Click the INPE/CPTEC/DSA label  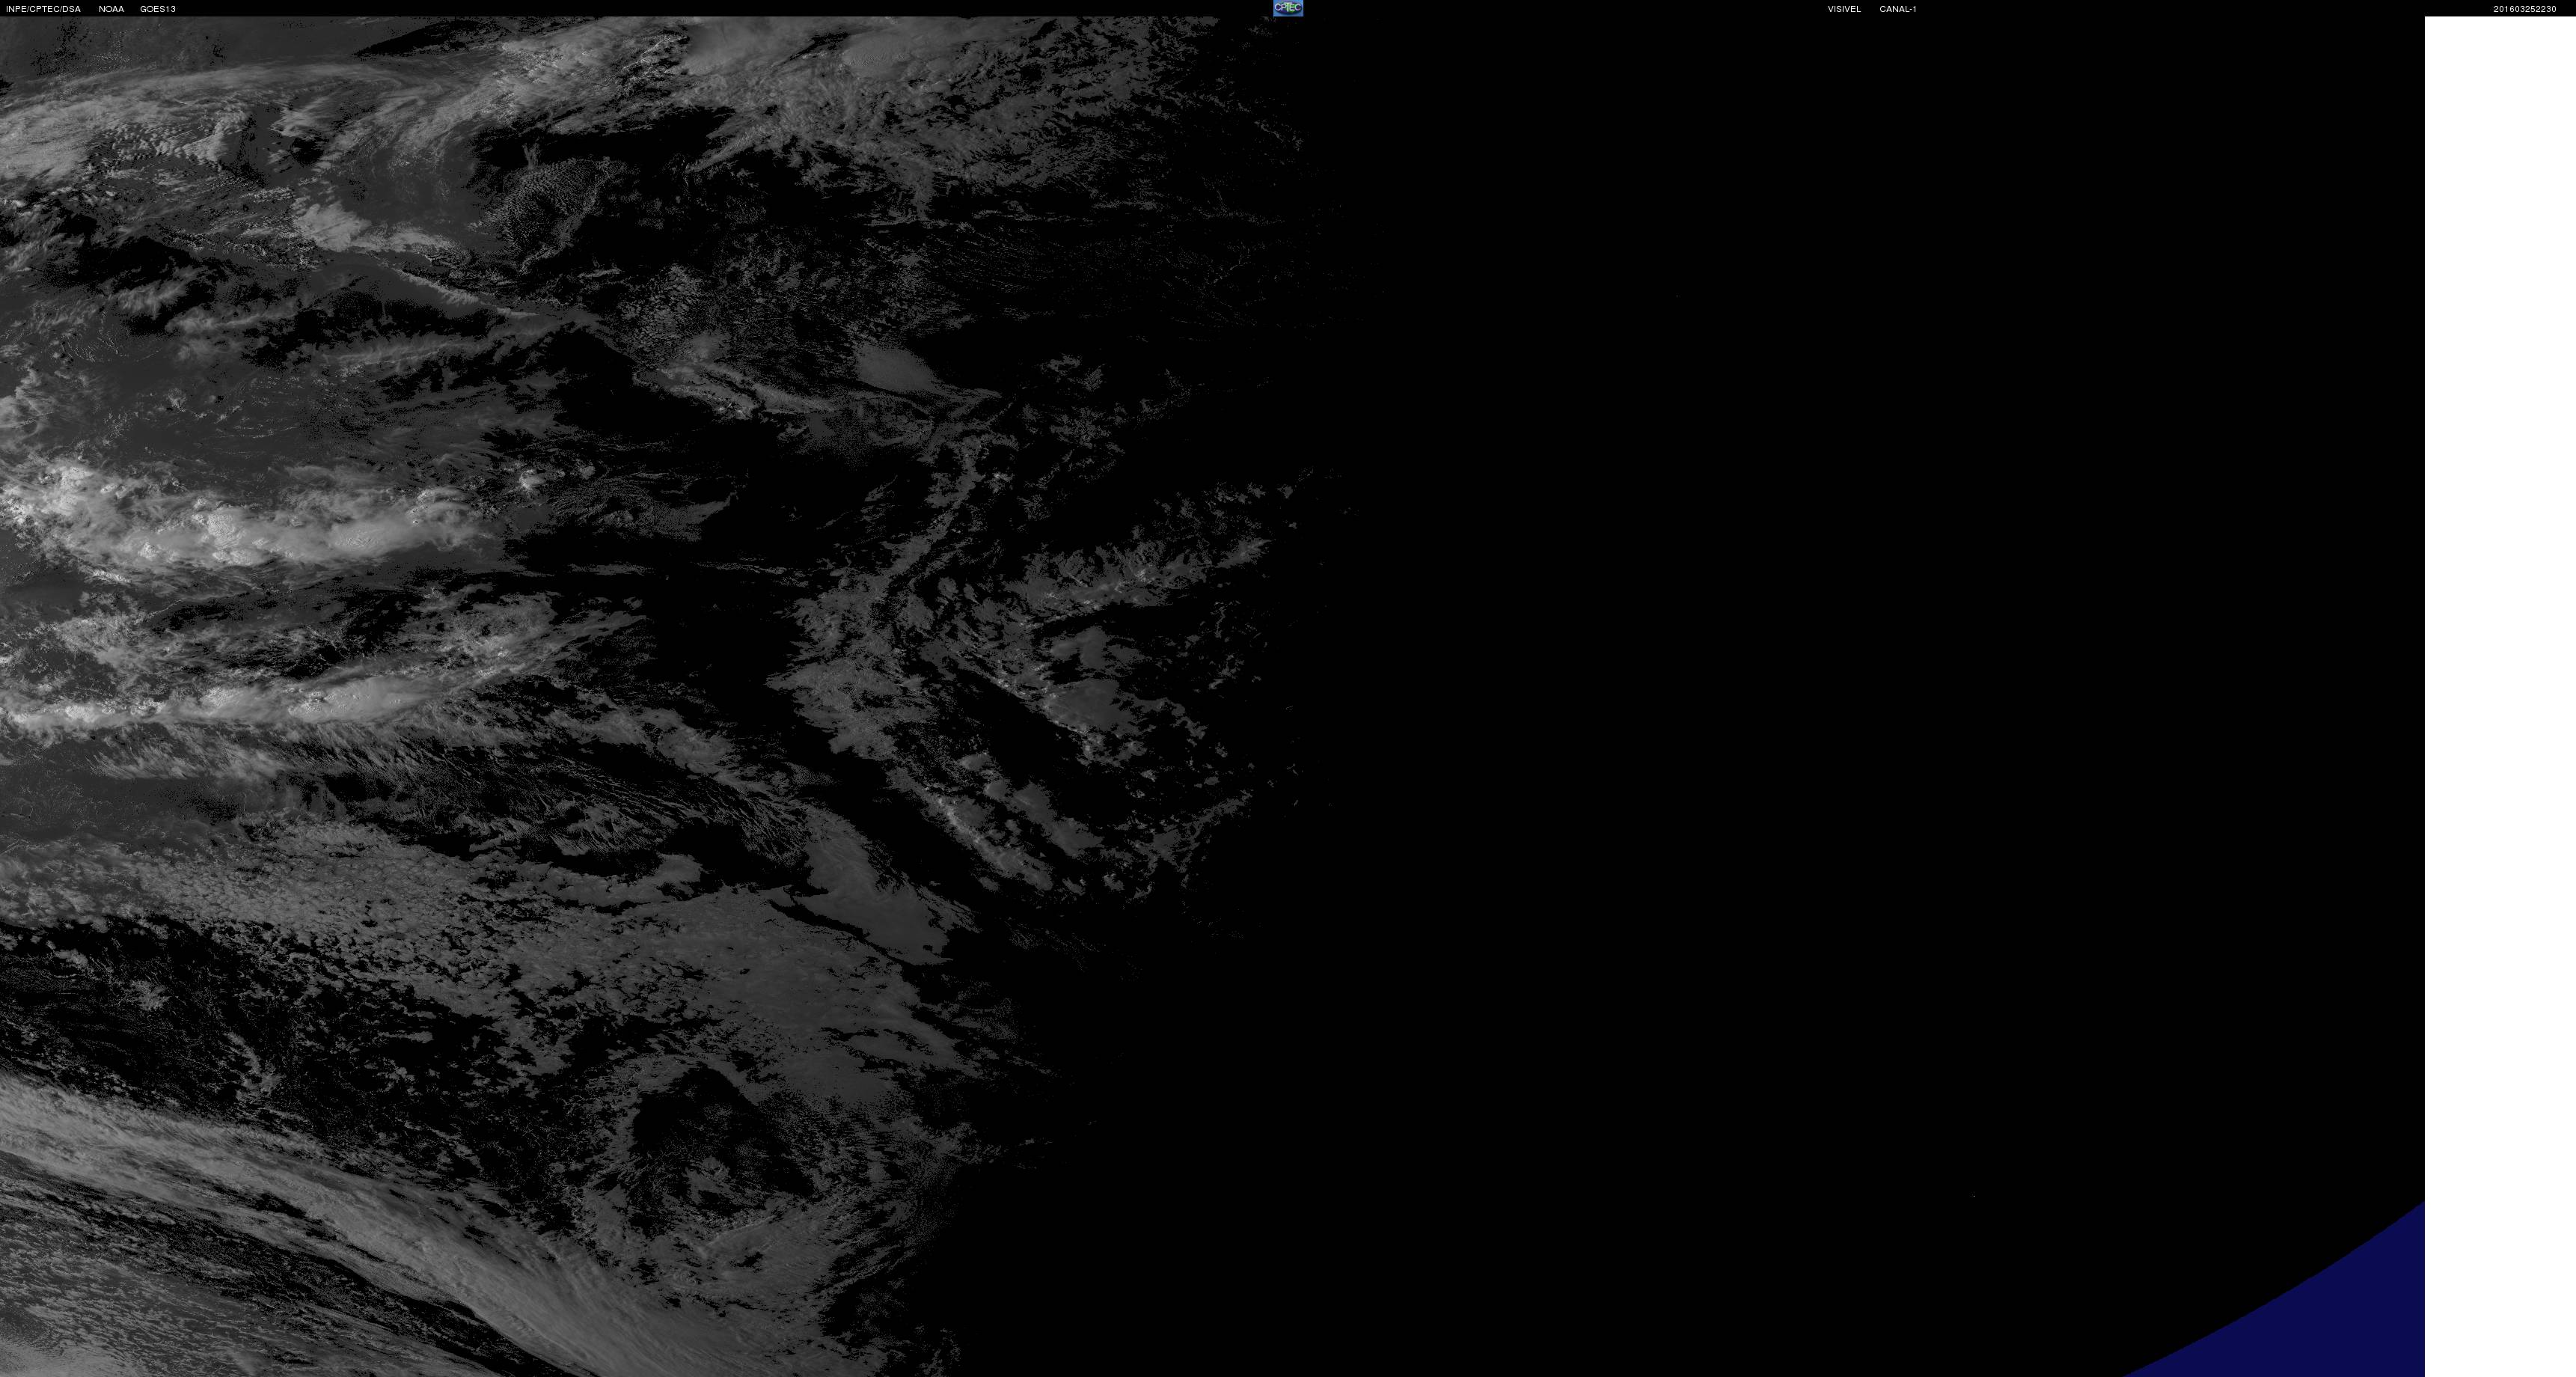(43, 9)
